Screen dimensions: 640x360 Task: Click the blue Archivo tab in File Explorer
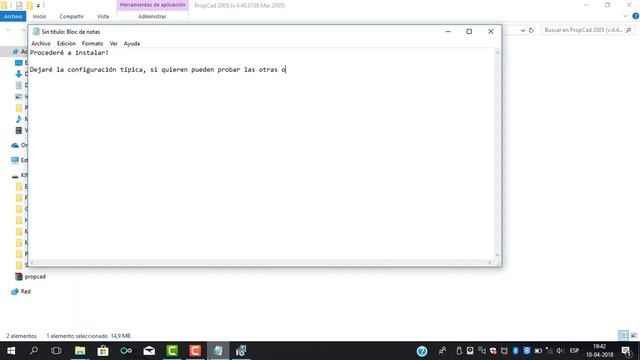13,16
